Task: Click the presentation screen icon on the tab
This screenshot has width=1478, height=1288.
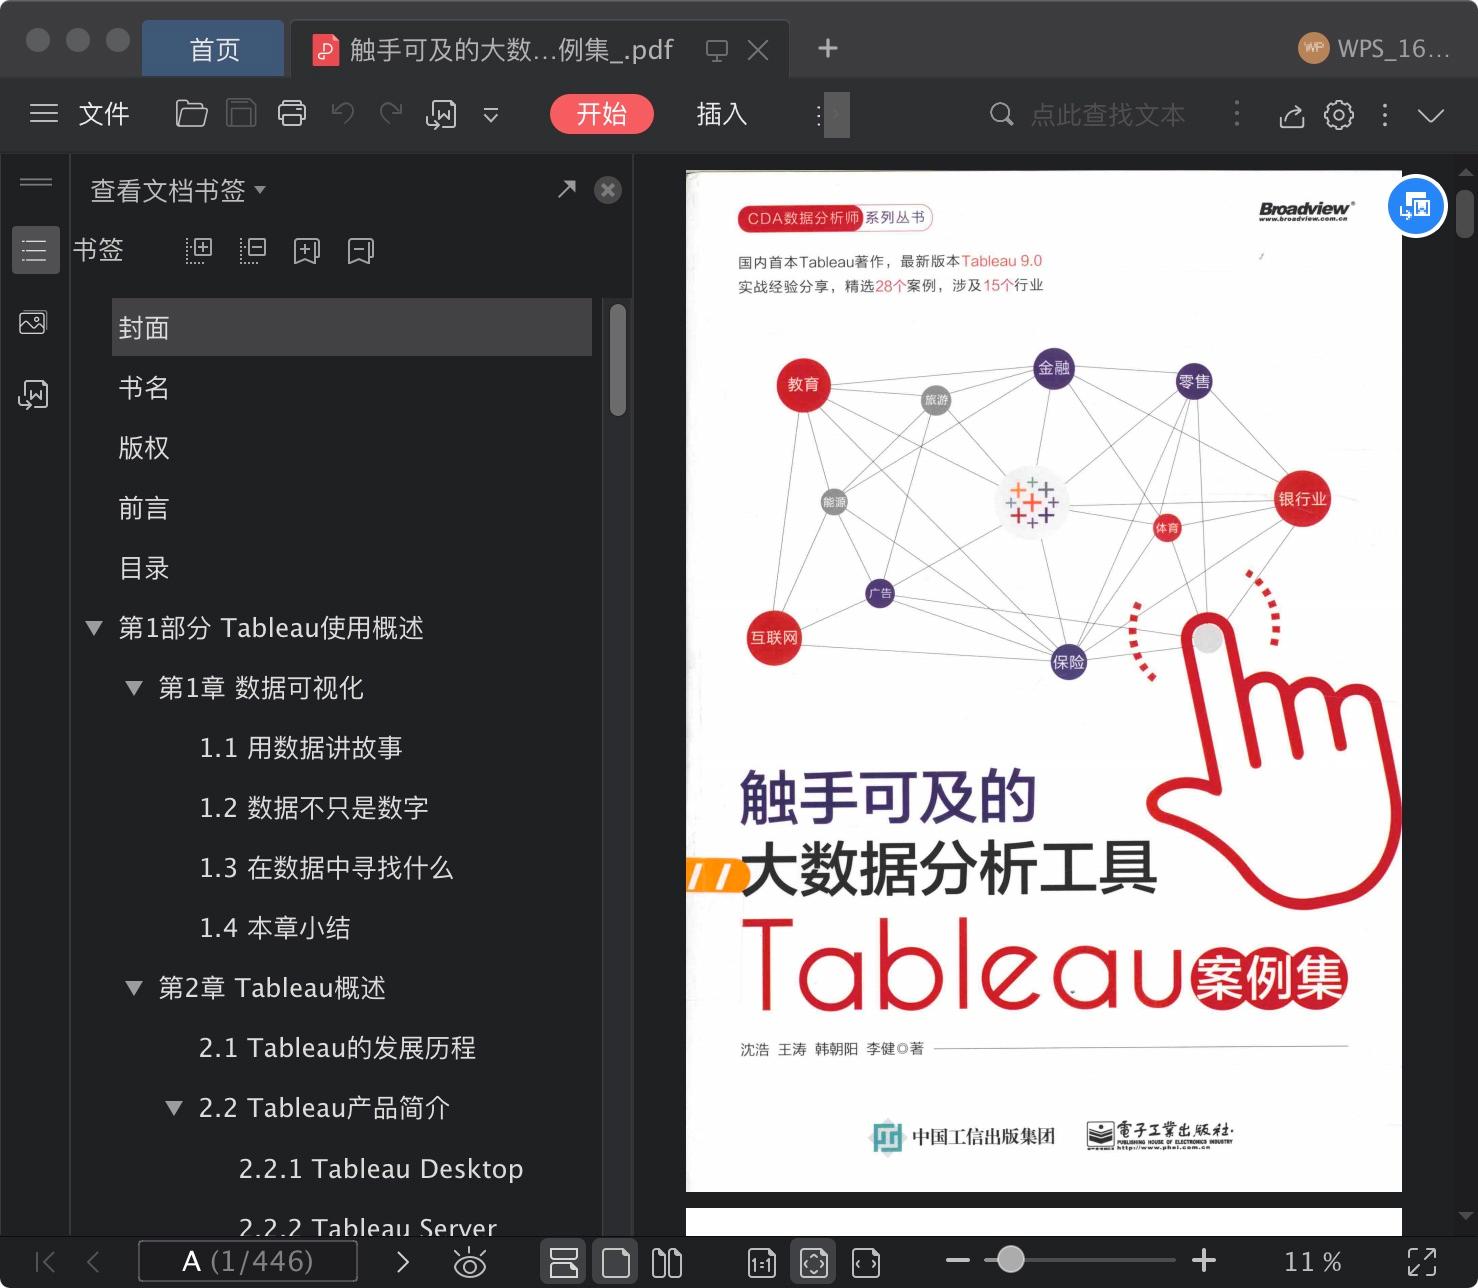Action: click(717, 50)
